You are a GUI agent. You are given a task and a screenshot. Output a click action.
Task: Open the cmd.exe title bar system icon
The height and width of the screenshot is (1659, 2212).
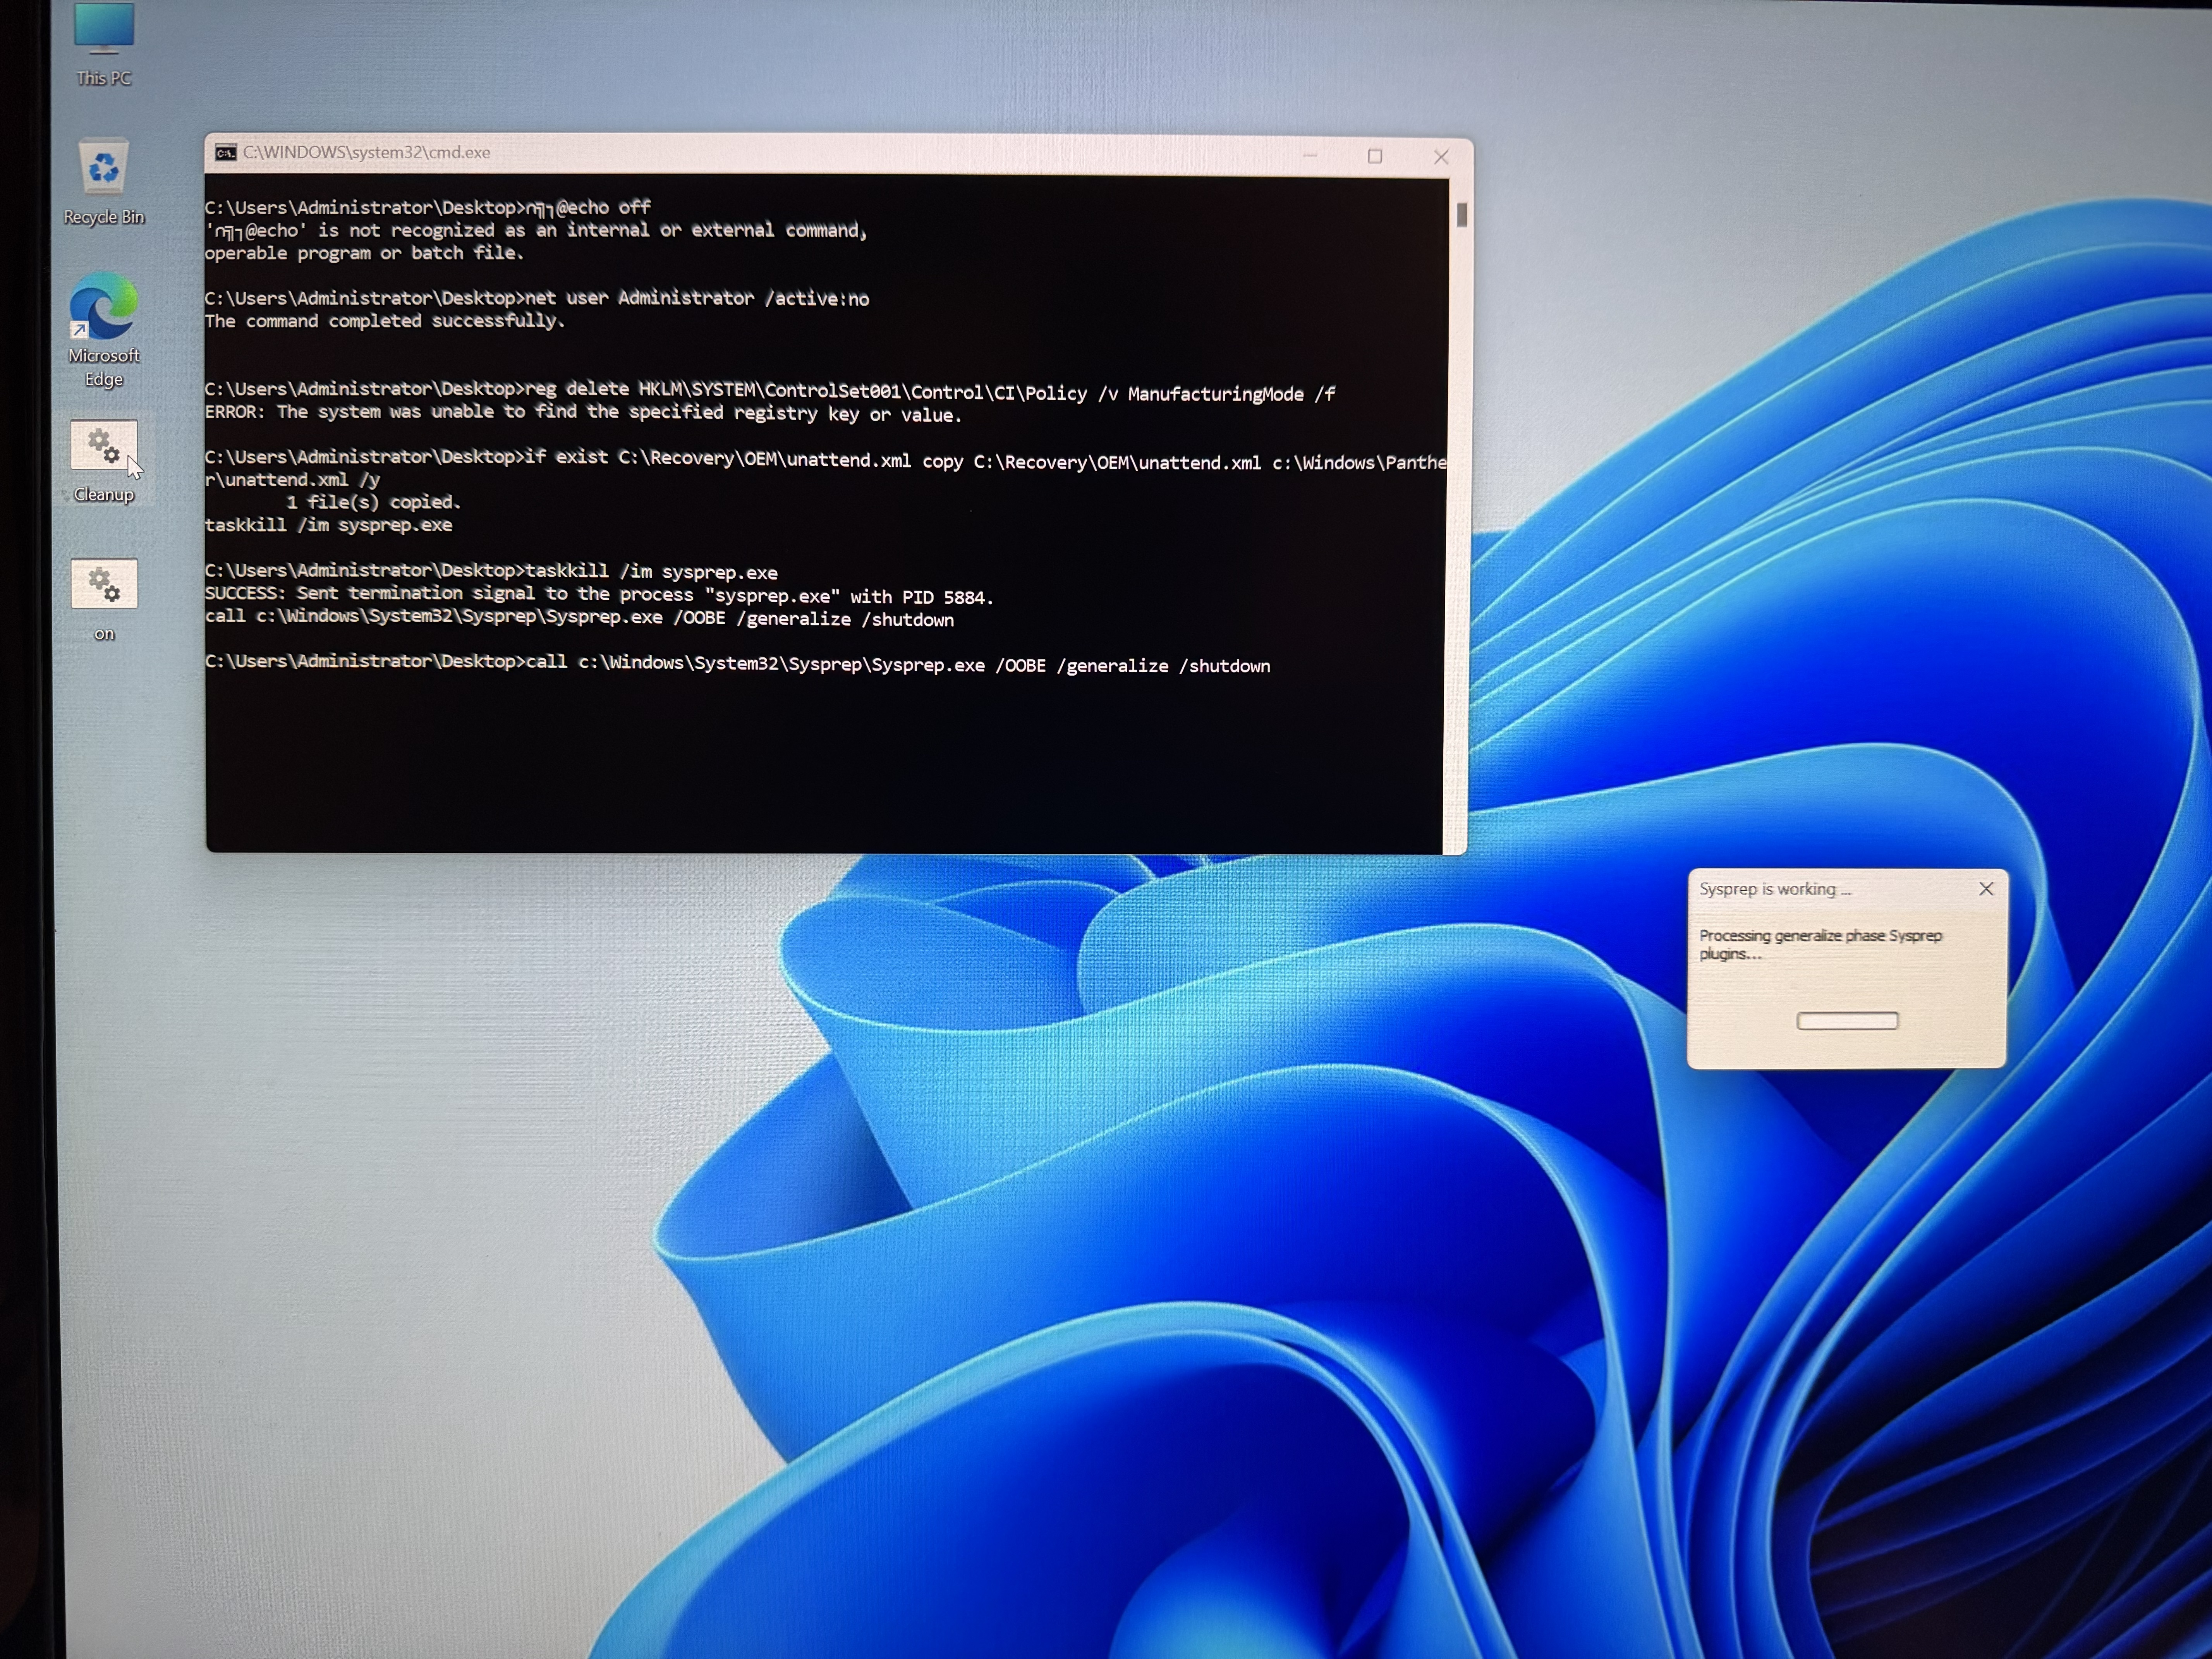pyautogui.click(x=226, y=153)
